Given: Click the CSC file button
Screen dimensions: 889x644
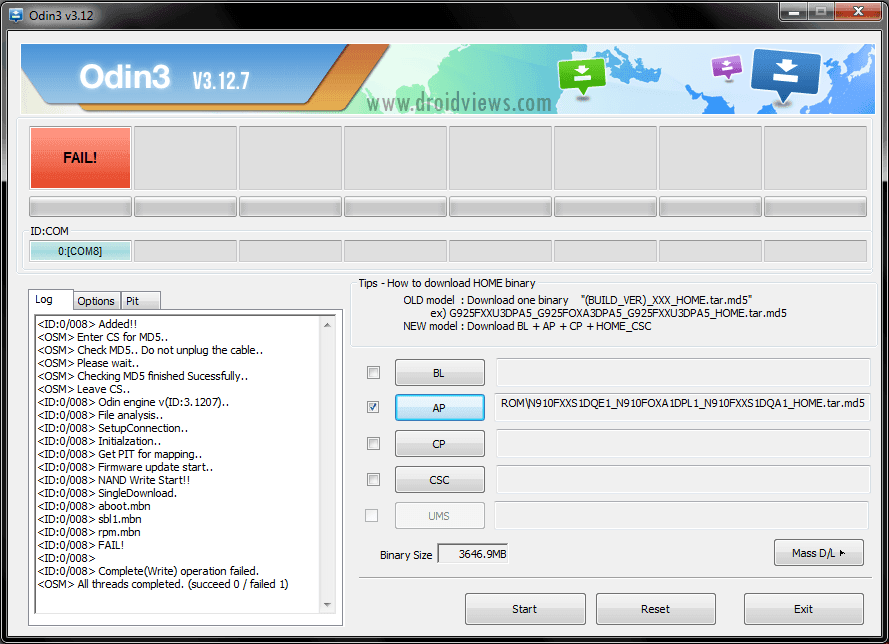Looking at the screenshot, I should (439, 480).
